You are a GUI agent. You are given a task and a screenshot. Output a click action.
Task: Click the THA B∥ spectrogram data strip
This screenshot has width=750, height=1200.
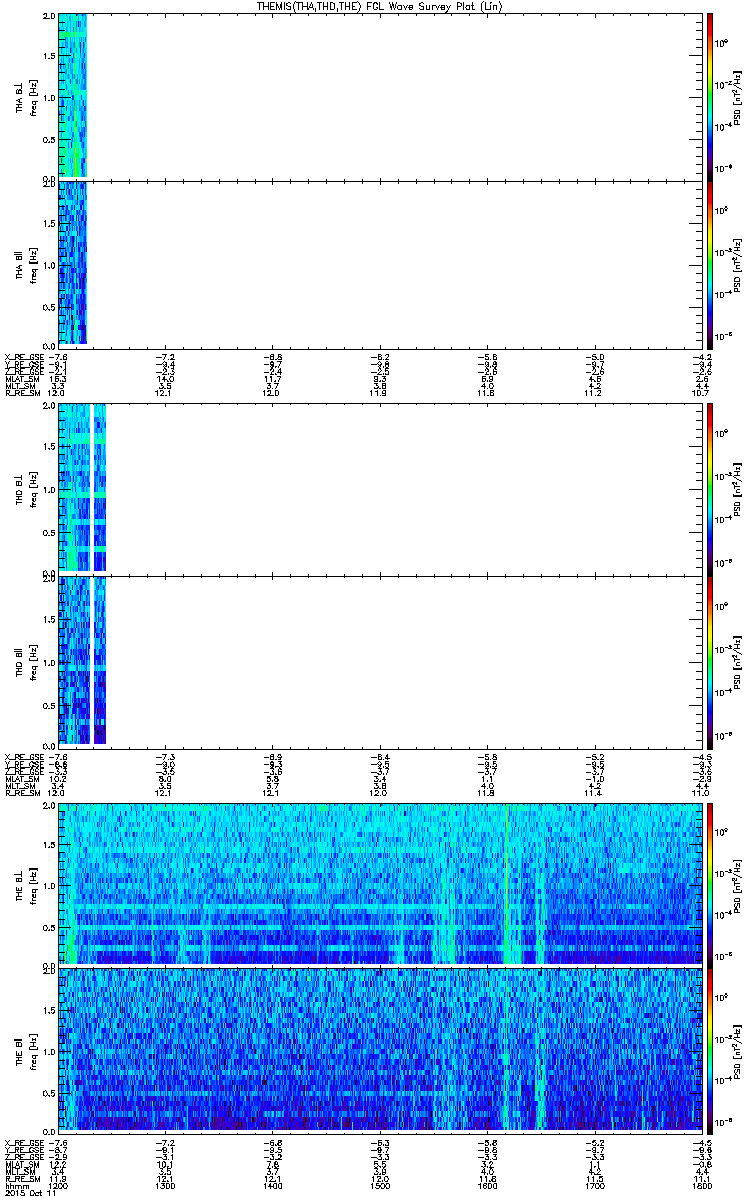point(73,263)
